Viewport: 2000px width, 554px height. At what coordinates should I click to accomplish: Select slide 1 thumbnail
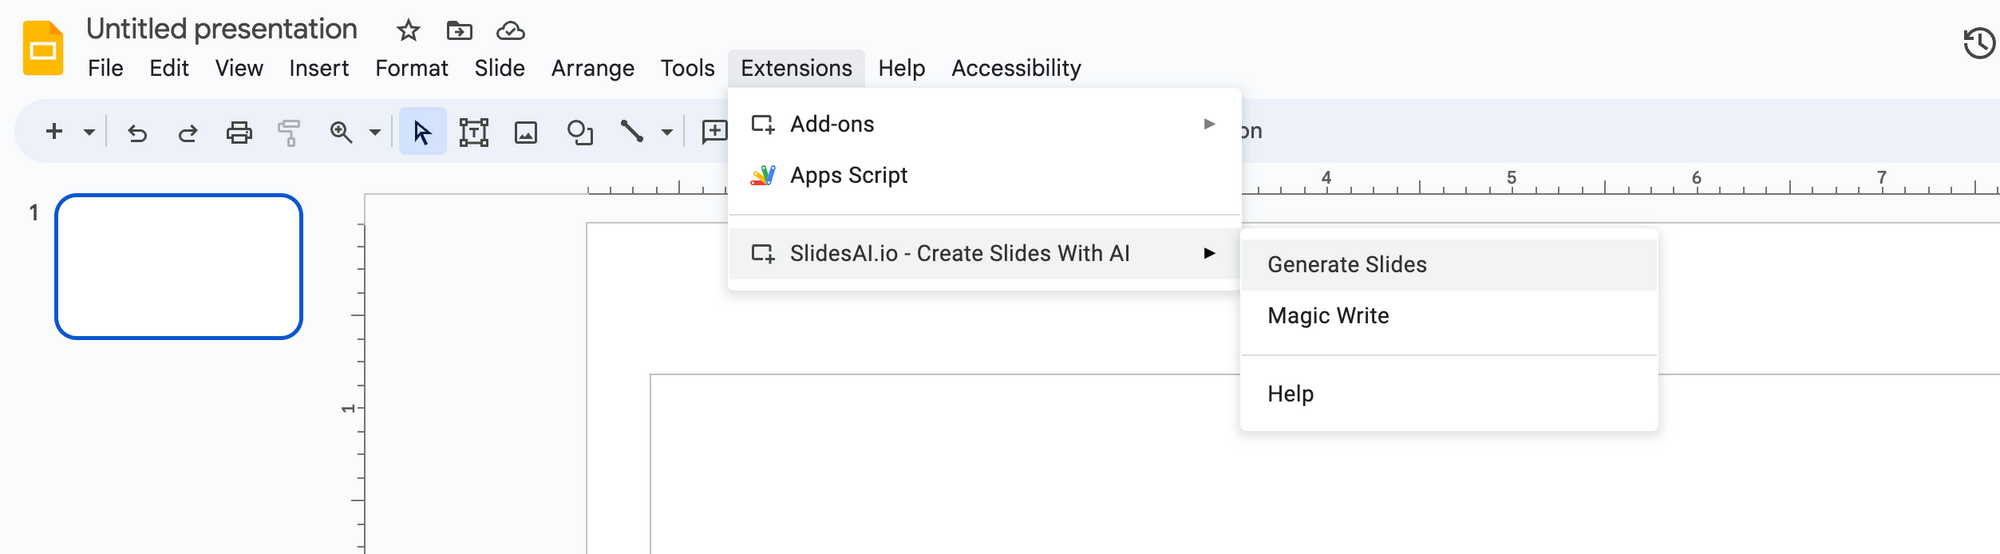point(179,267)
